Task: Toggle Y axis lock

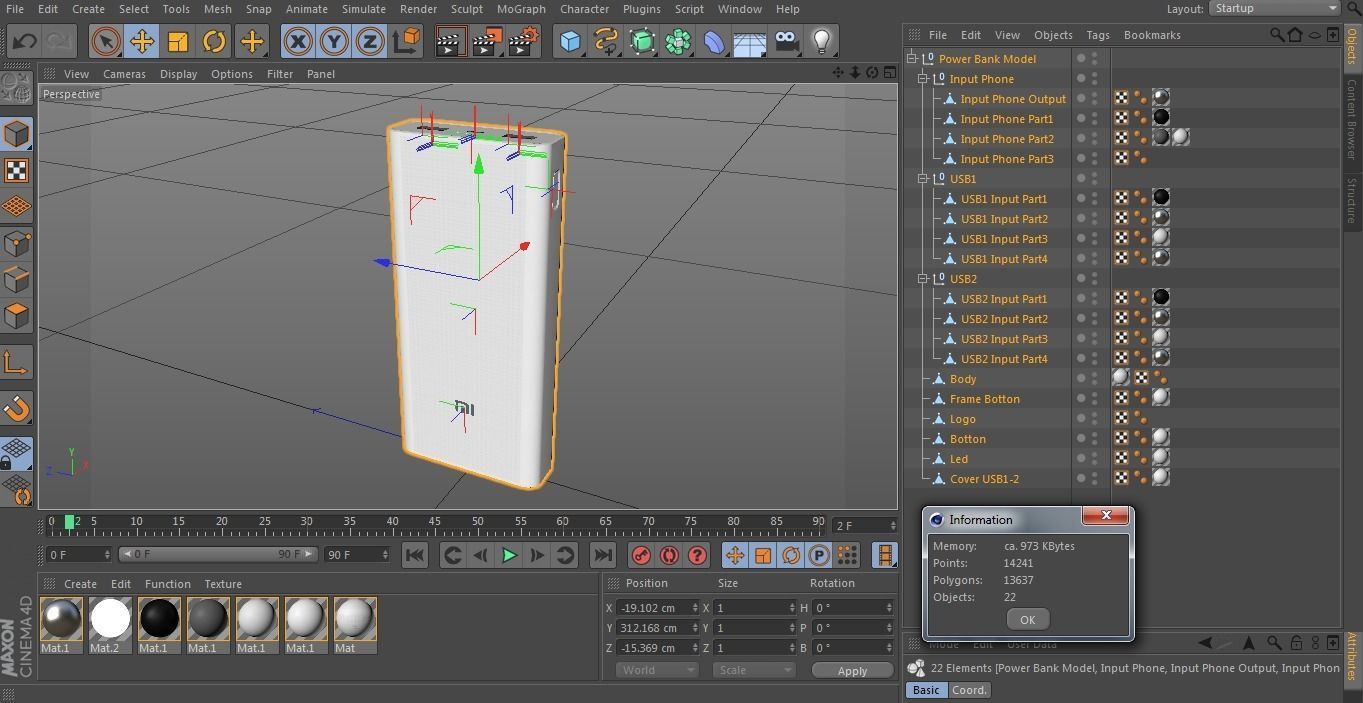Action: [x=333, y=41]
